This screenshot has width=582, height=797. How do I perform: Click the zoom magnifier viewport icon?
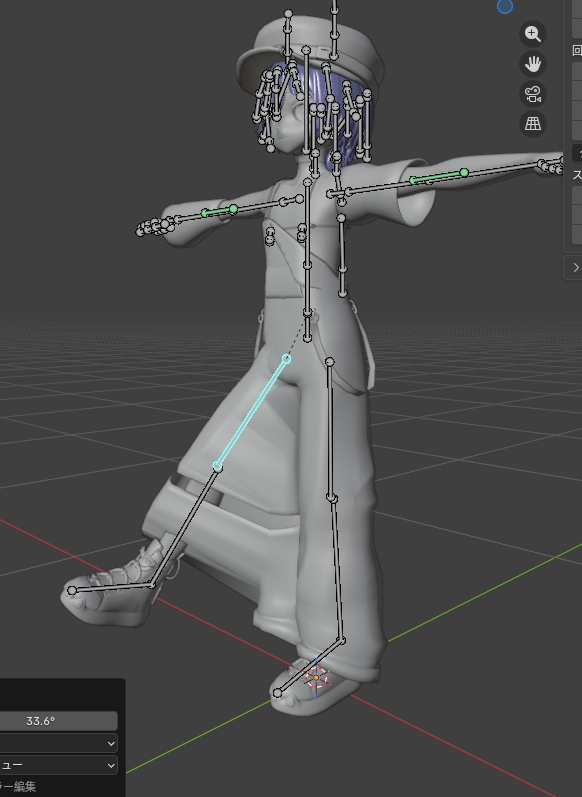click(x=533, y=34)
